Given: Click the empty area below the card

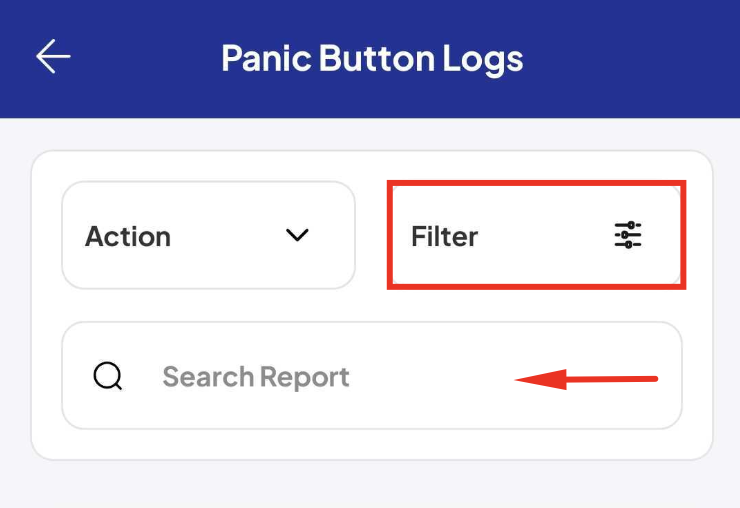Looking at the screenshot, I should click(370, 484).
